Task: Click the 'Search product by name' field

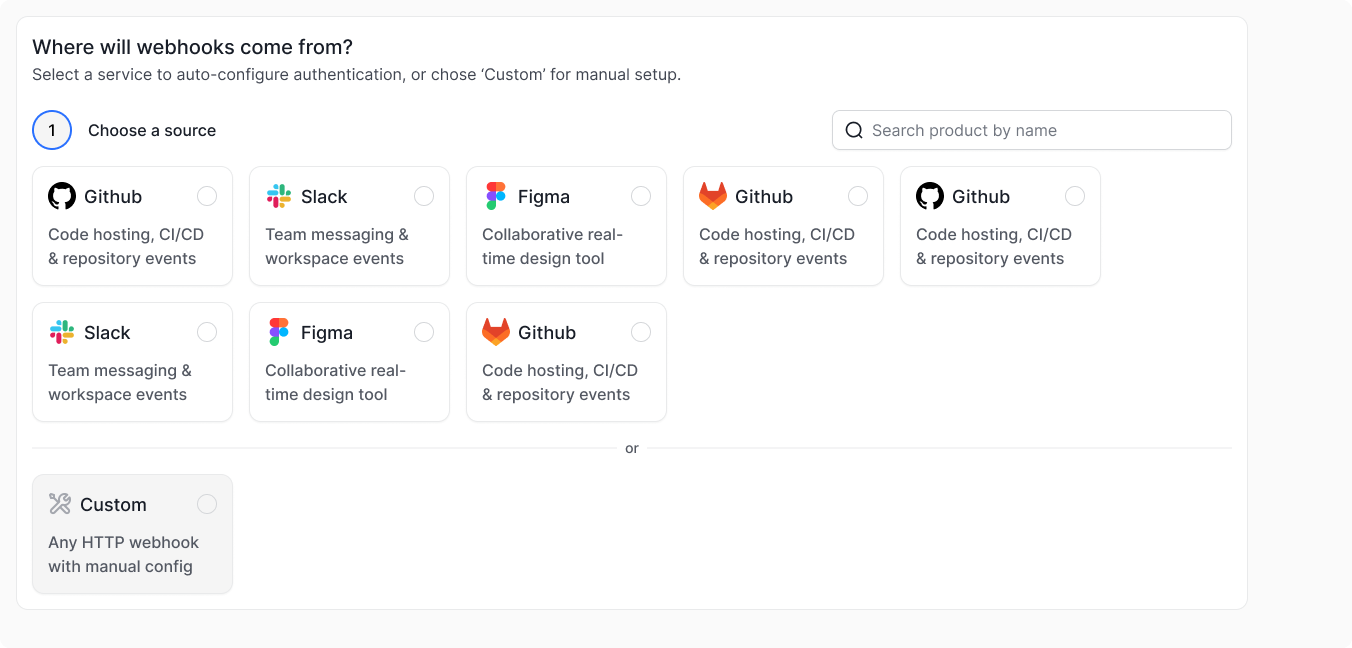Action: coord(1040,130)
